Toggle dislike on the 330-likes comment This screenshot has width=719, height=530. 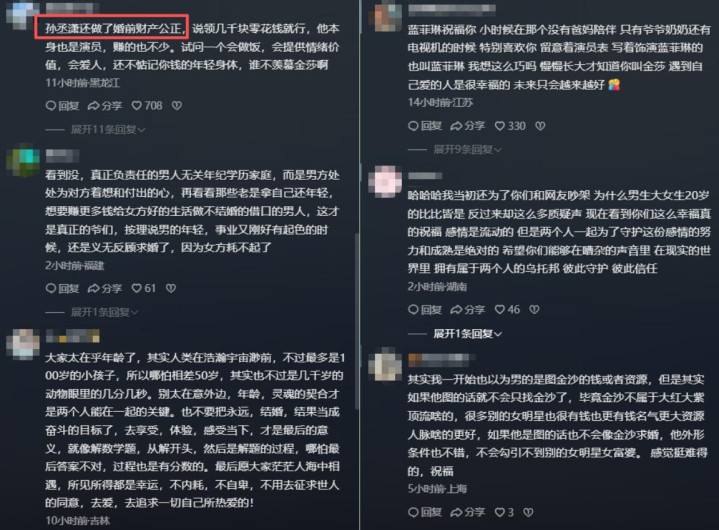540,126
